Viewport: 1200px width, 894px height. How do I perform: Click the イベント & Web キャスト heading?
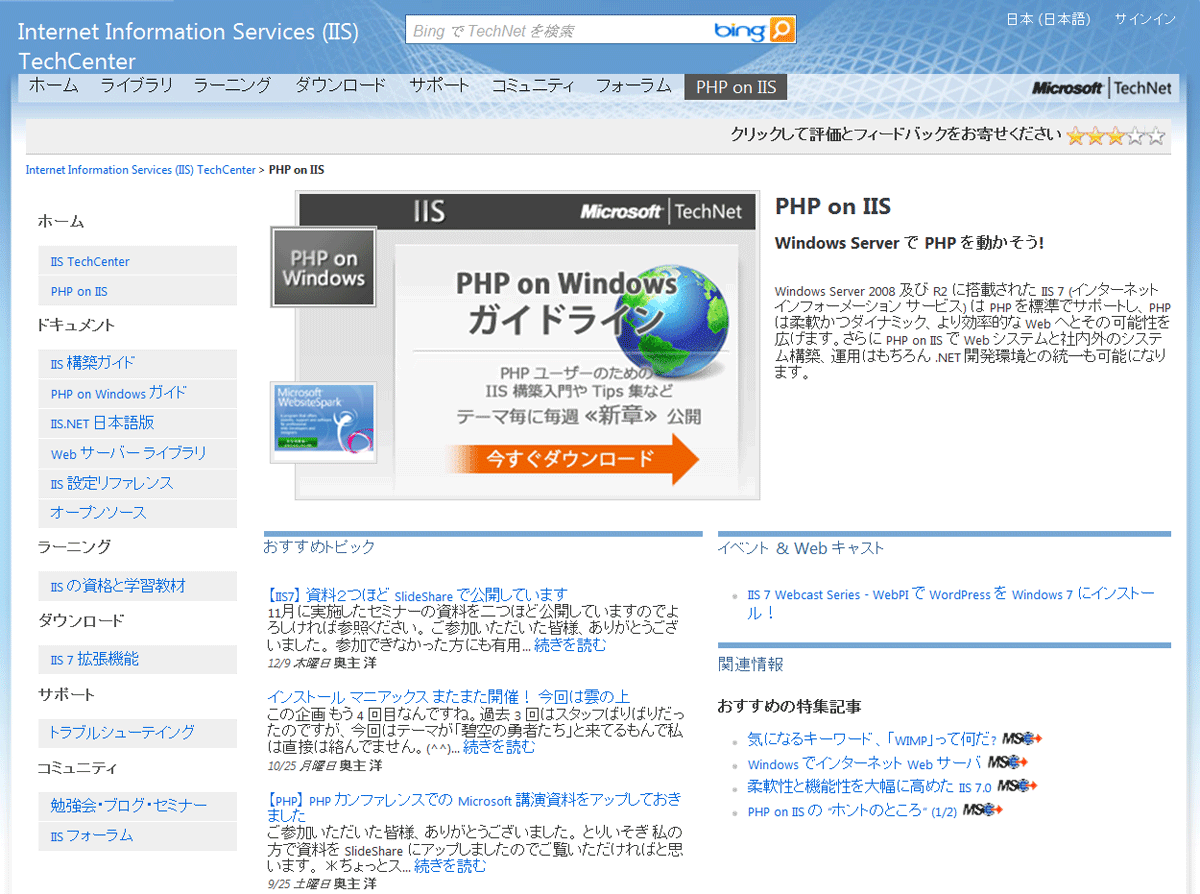pos(801,548)
